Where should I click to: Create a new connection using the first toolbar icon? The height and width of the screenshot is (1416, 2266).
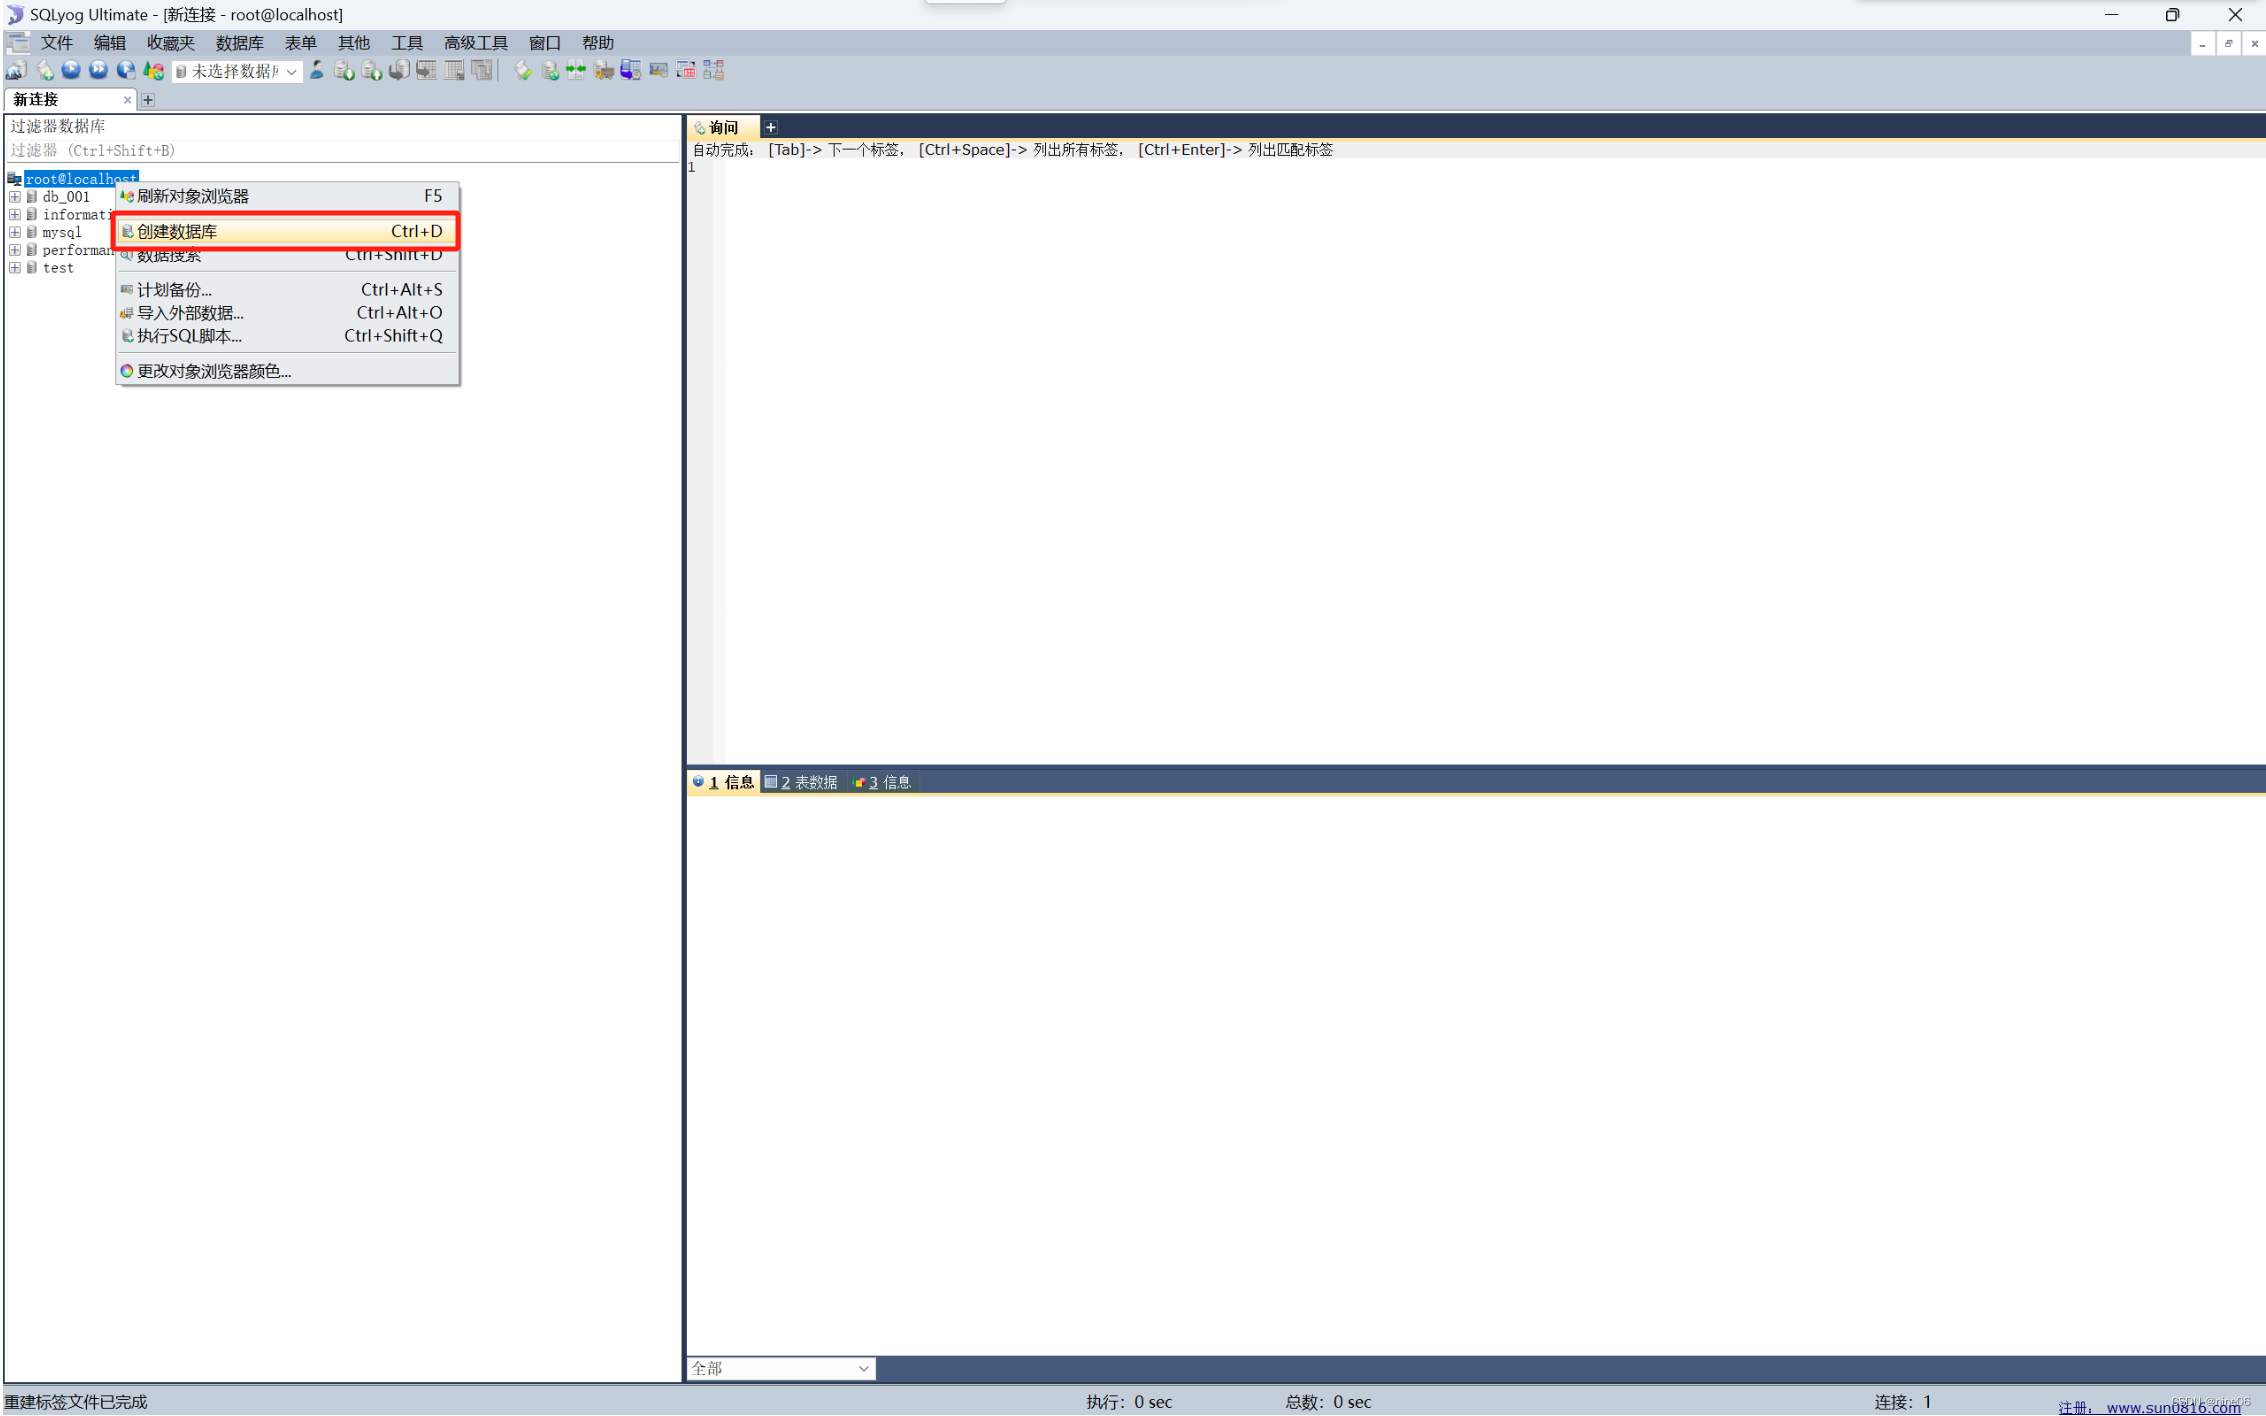(15, 70)
